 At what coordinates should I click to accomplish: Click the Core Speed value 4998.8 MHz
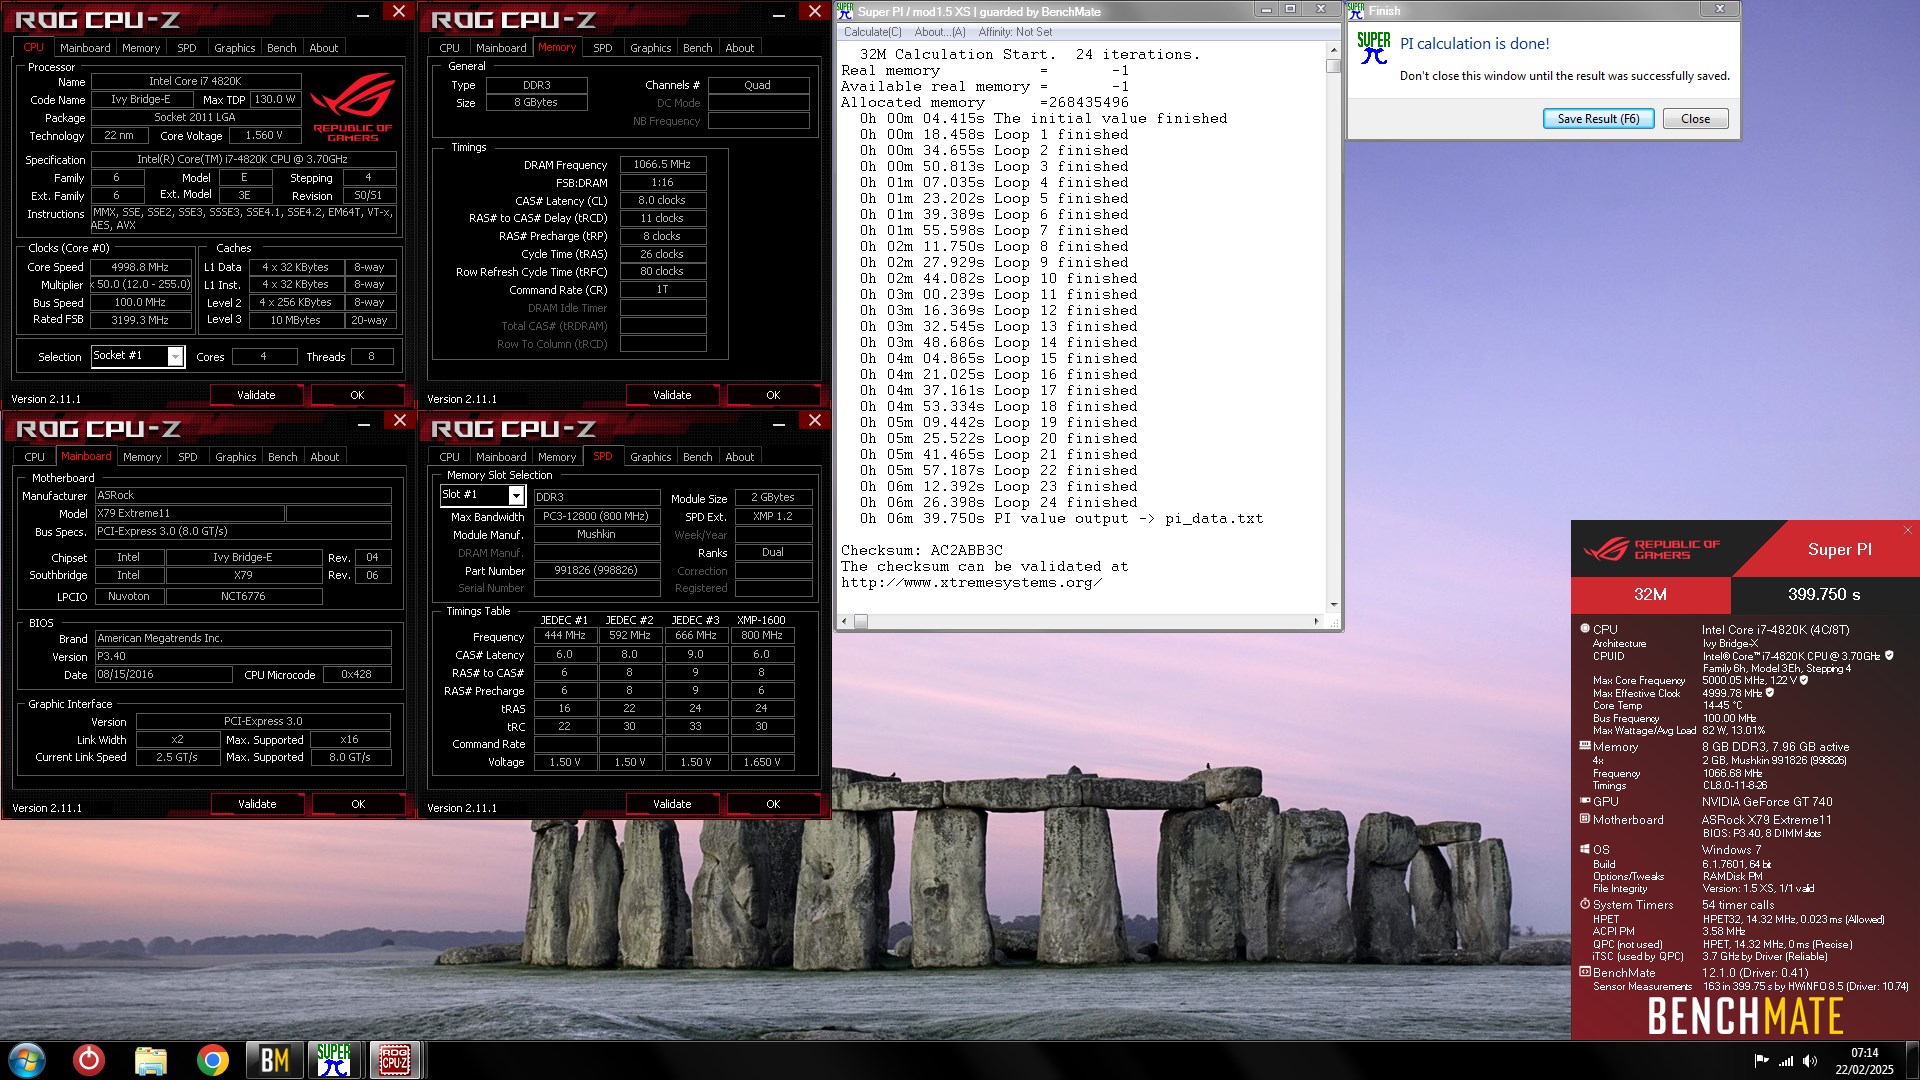(x=140, y=267)
